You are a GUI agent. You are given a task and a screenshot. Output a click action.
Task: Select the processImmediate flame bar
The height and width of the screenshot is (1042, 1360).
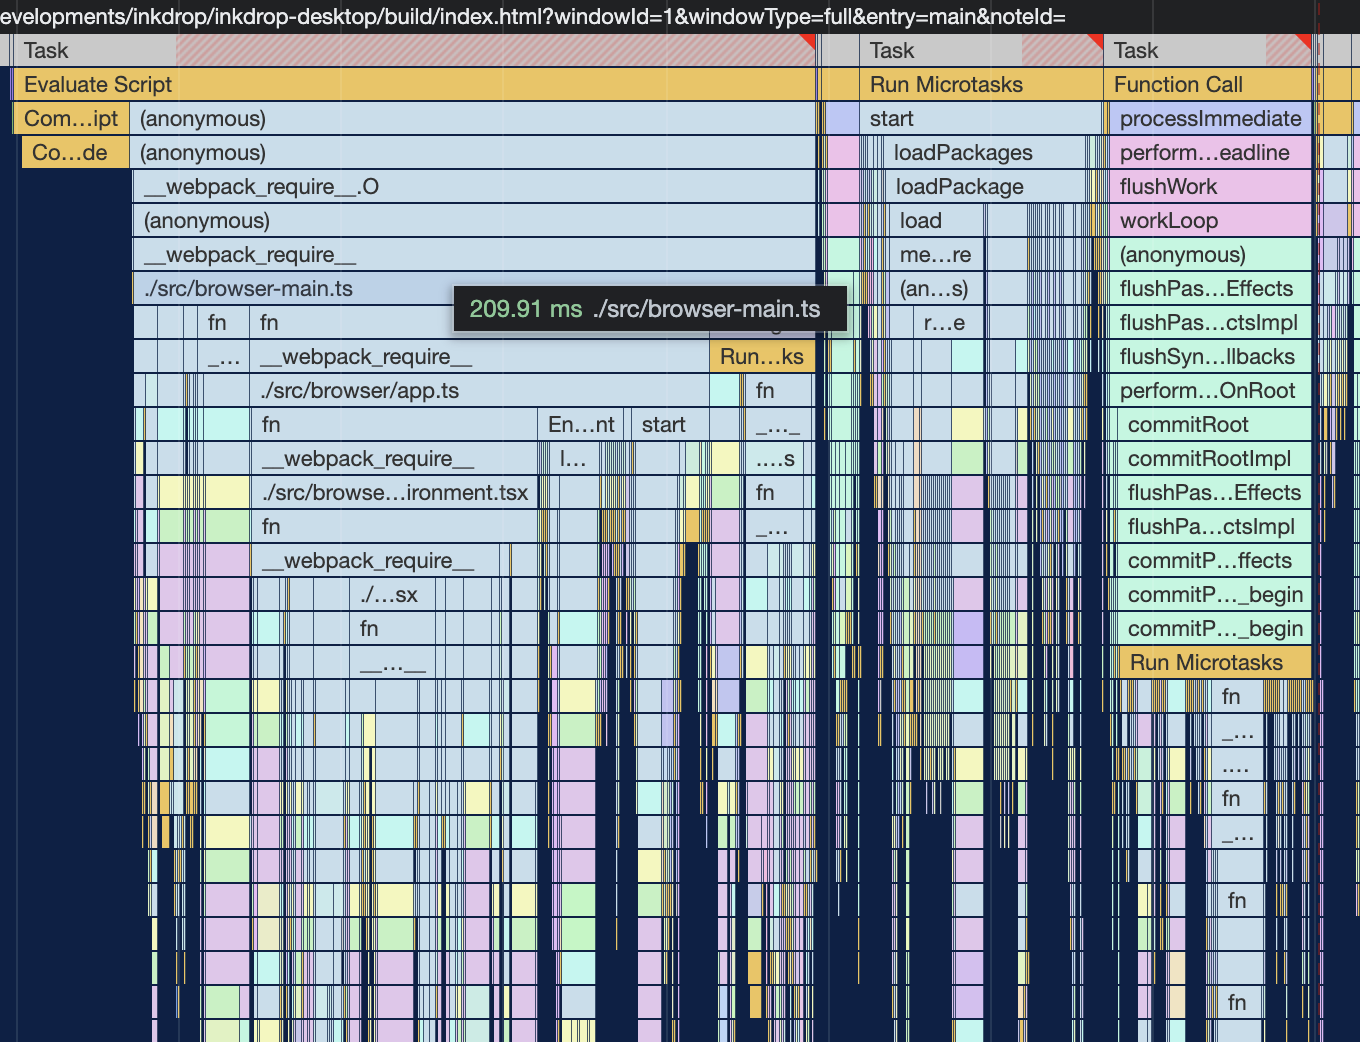(1210, 119)
